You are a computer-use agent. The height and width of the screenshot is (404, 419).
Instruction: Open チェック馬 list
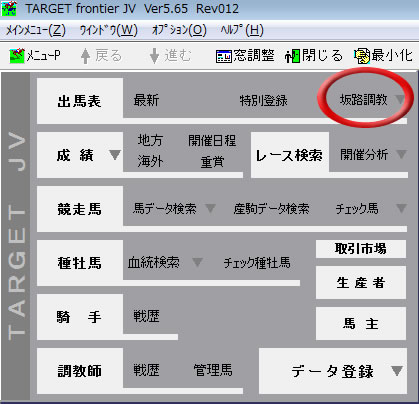pyautogui.click(x=357, y=209)
